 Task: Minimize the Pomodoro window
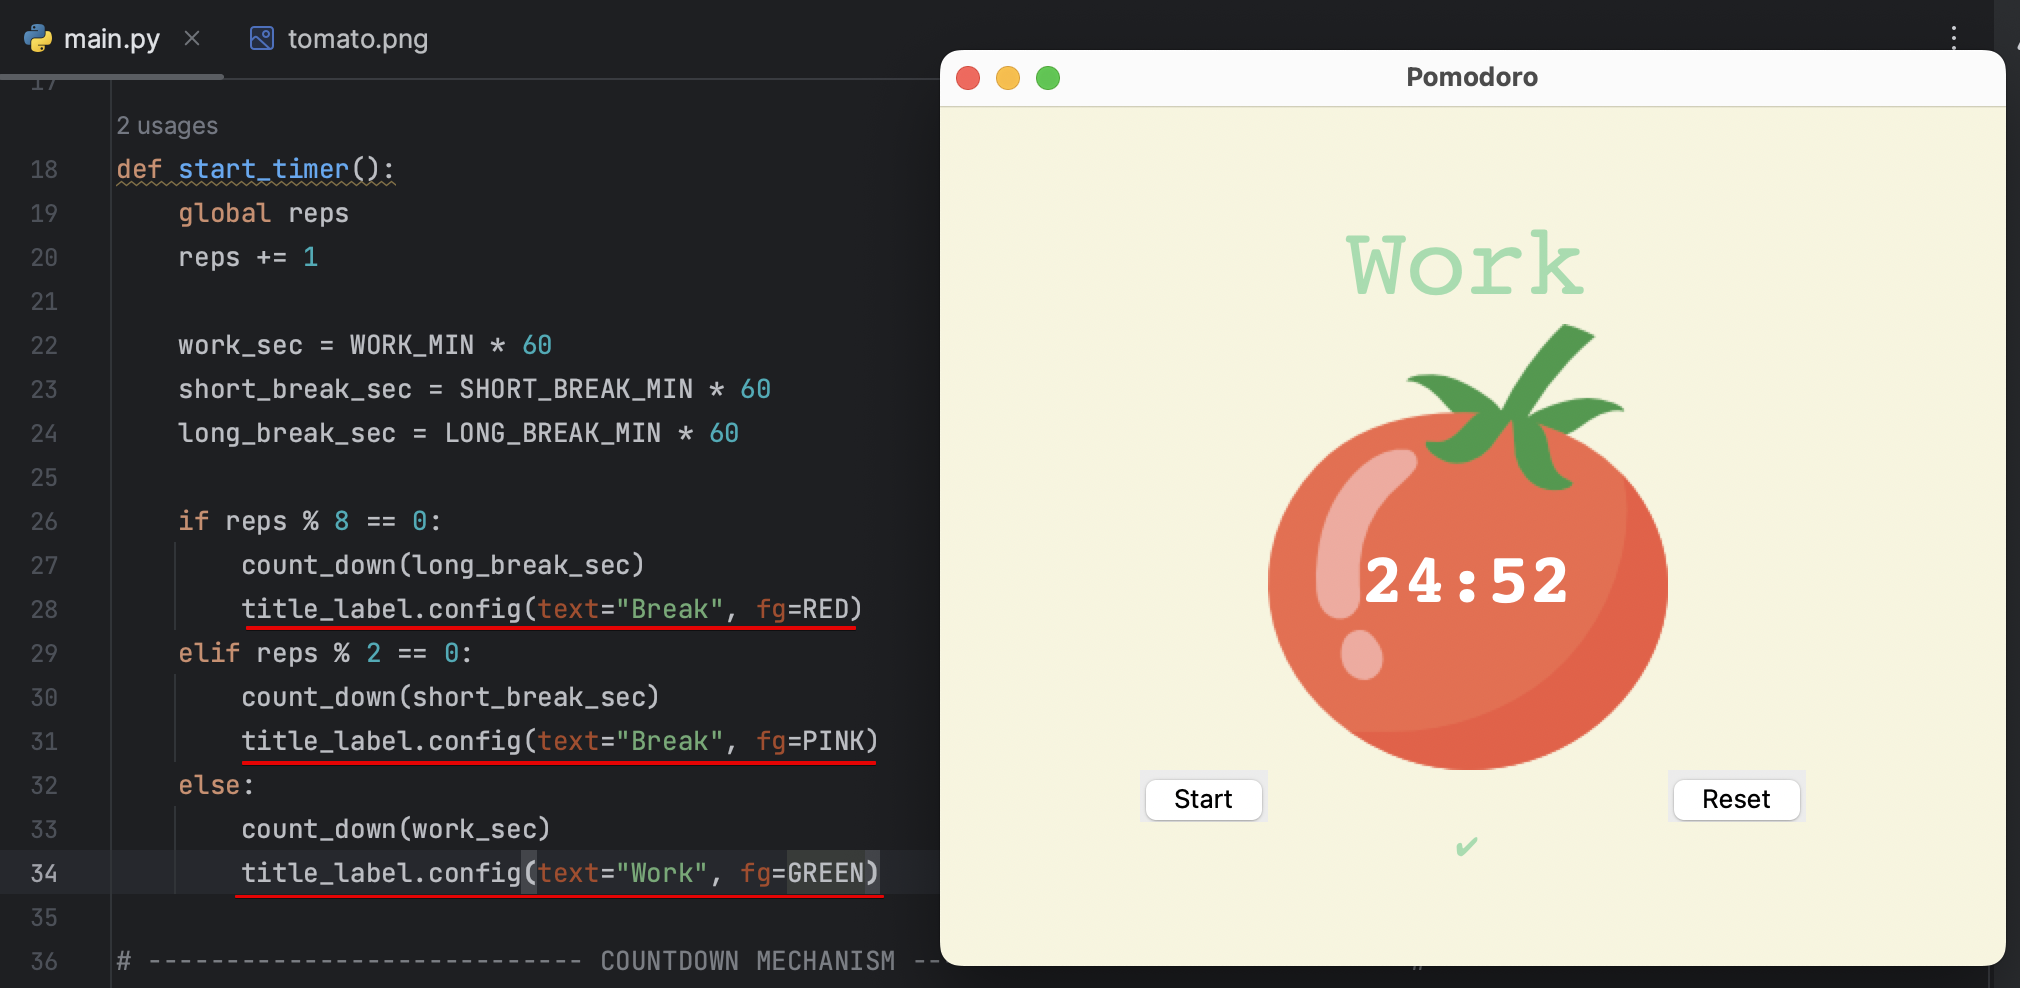1008,78
